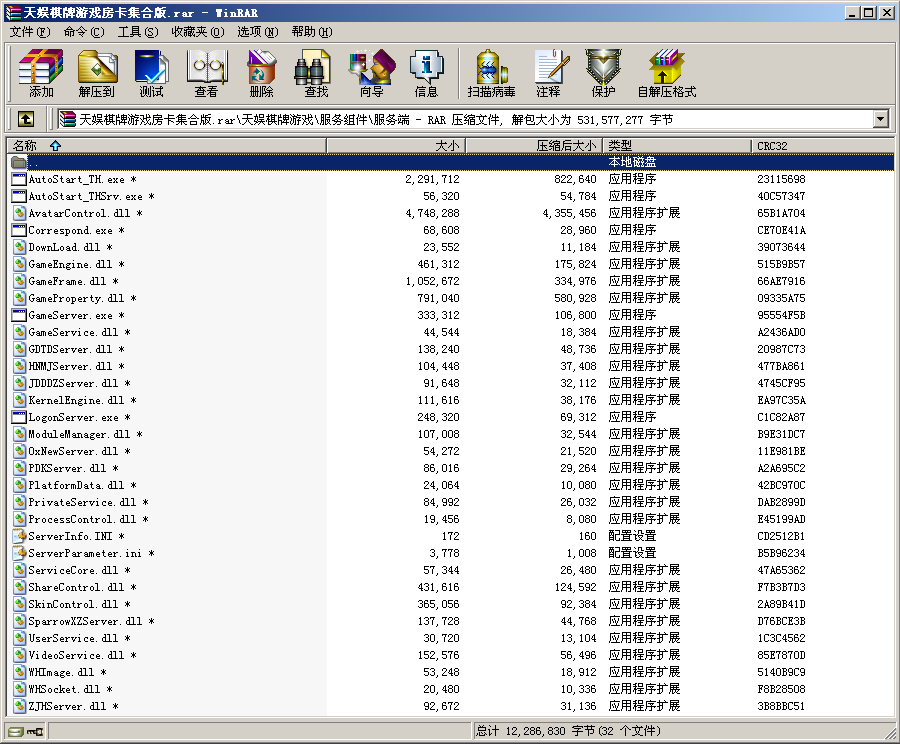Click the 删除 (Delete) toolbar icon
The image size is (900, 744).
coord(261,73)
